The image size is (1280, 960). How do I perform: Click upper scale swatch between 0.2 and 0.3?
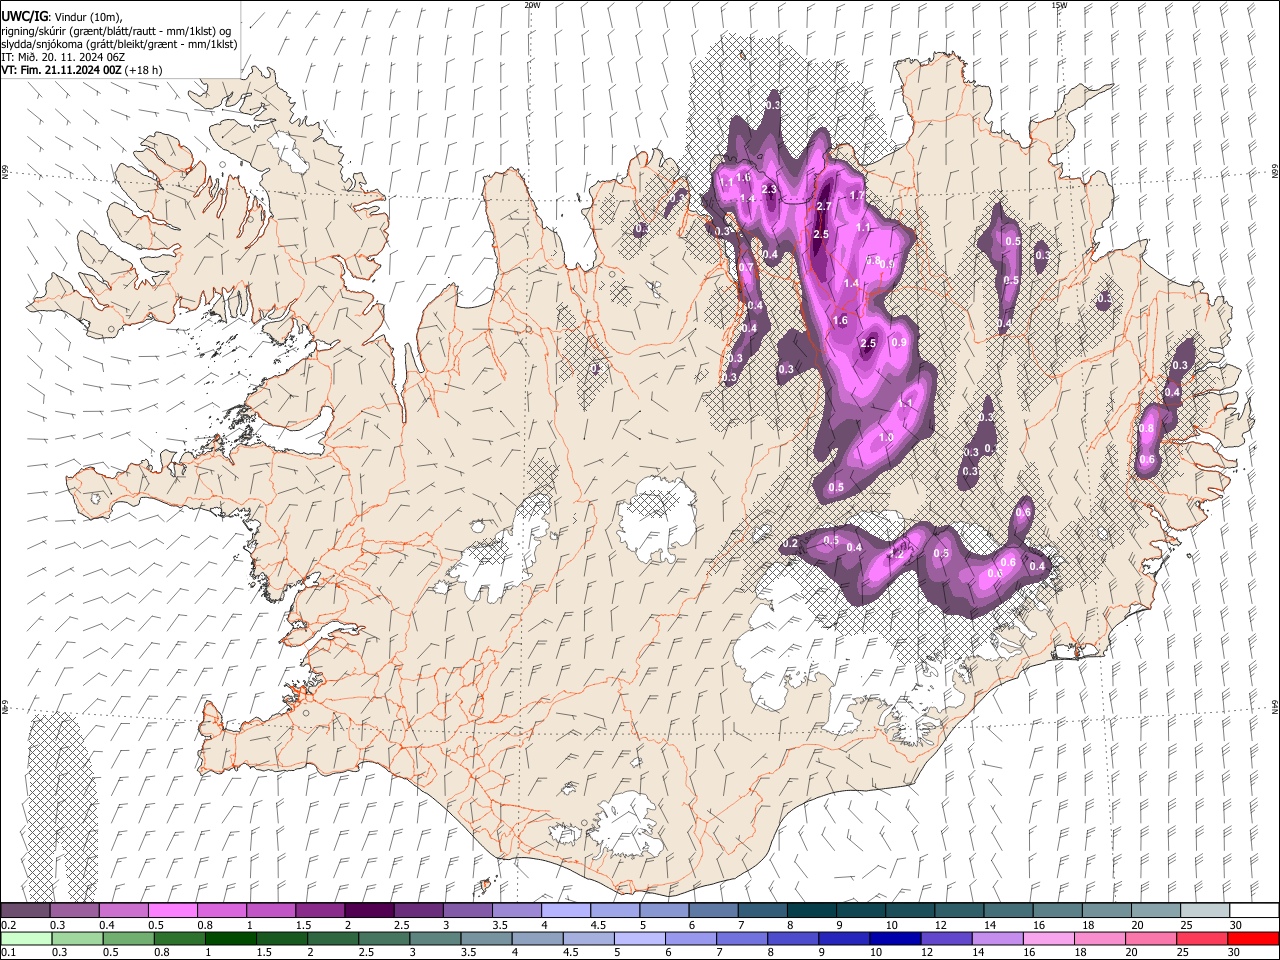[25, 911]
